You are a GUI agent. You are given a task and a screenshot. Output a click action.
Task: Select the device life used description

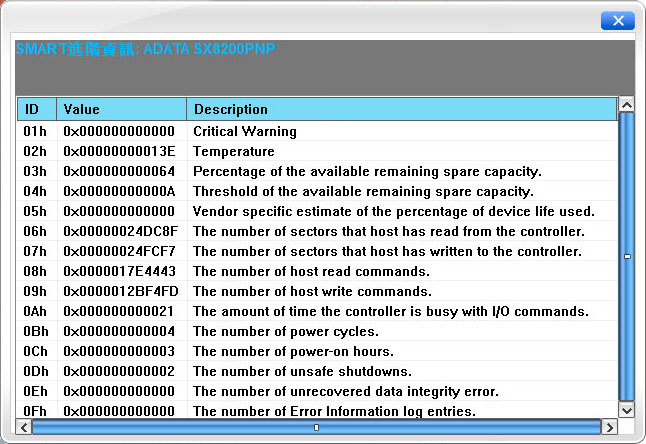coord(394,211)
